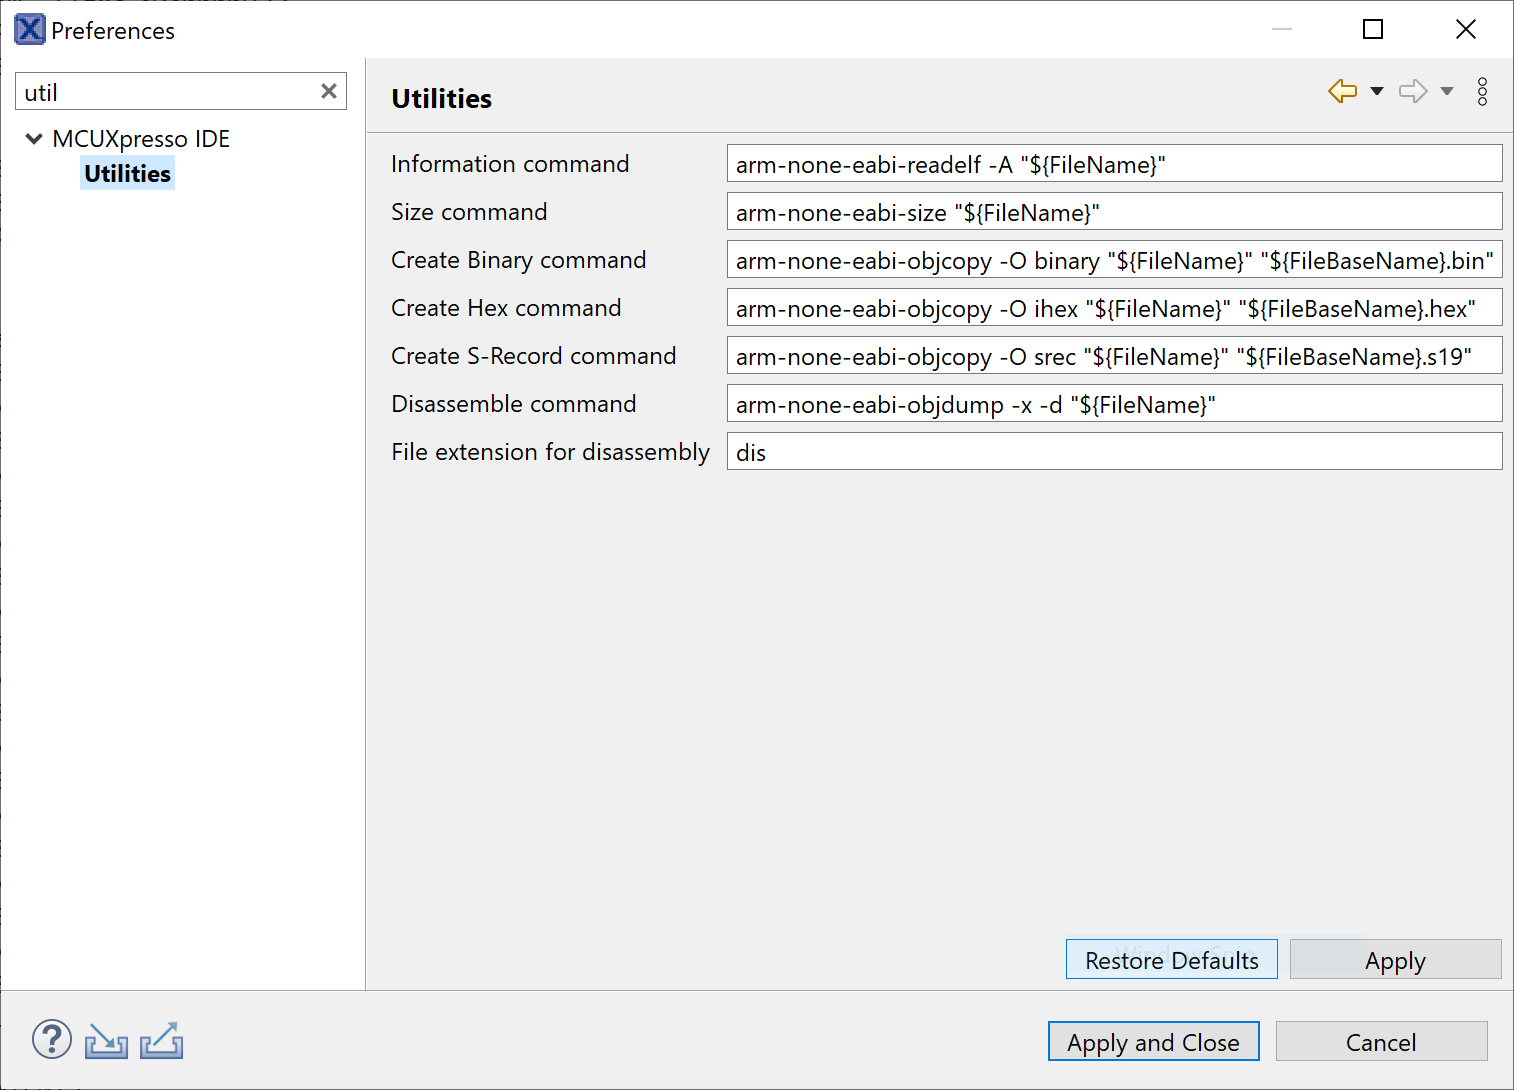Click into the Disassemble command field
The width and height of the screenshot is (1514, 1090).
tap(1114, 404)
